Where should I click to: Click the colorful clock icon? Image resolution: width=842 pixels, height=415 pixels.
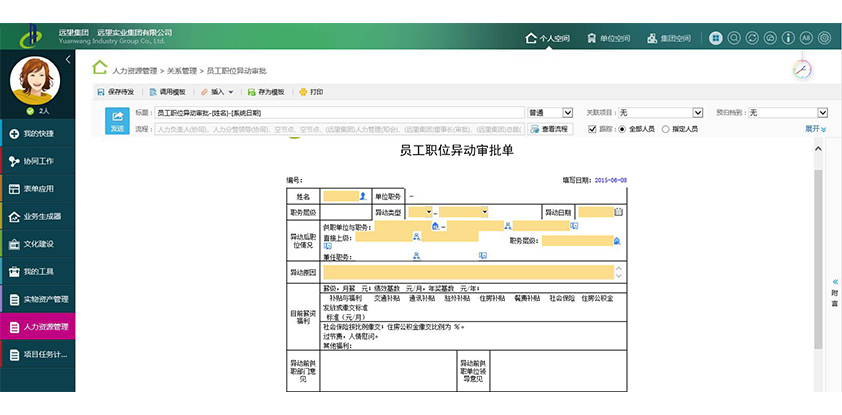click(802, 70)
